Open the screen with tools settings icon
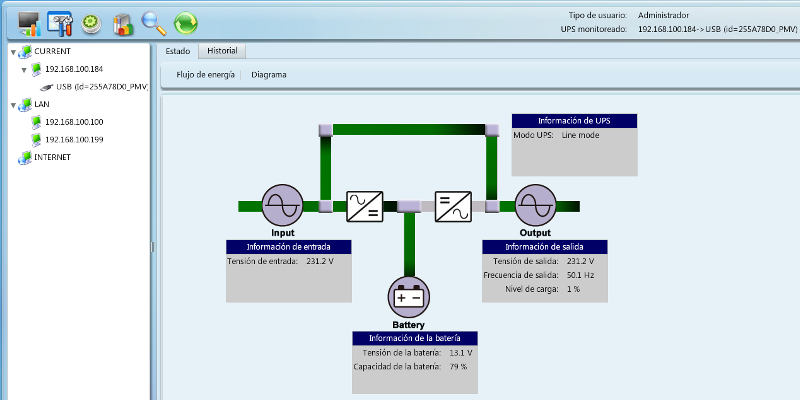The width and height of the screenshot is (800, 400). pos(60,23)
